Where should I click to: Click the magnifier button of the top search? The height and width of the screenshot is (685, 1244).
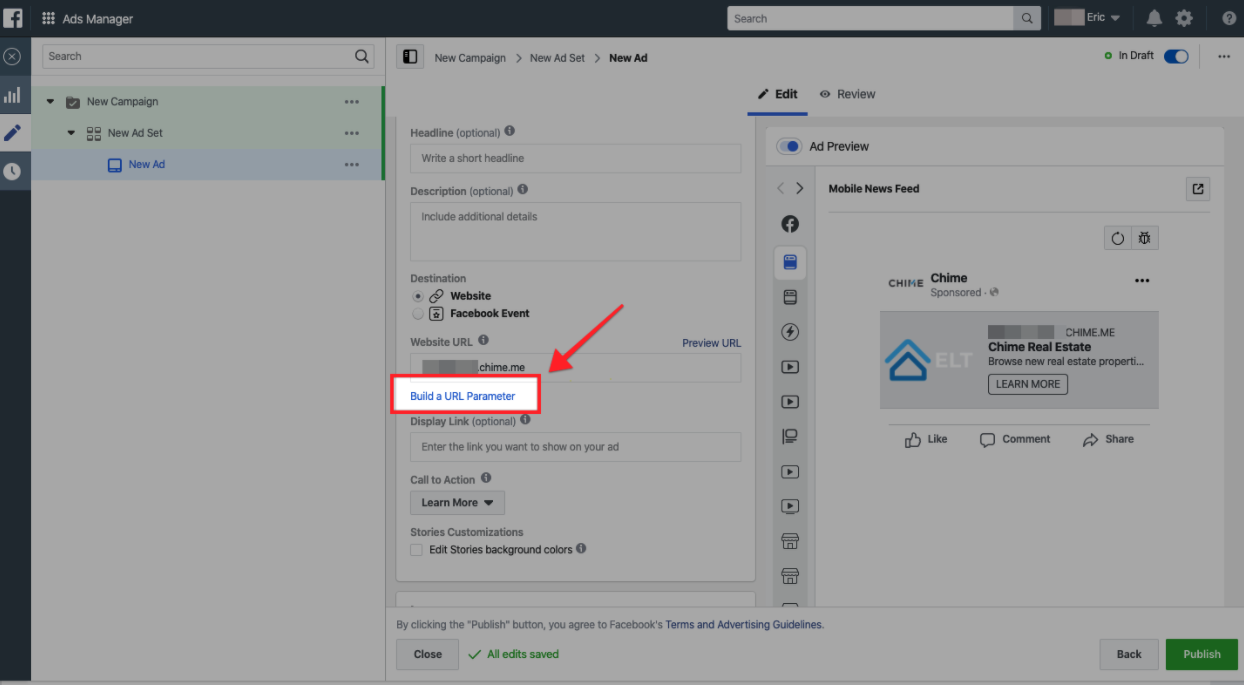point(1027,18)
